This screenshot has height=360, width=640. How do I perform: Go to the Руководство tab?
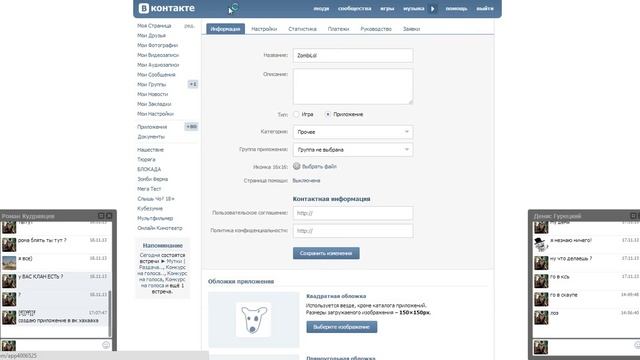tap(376, 29)
